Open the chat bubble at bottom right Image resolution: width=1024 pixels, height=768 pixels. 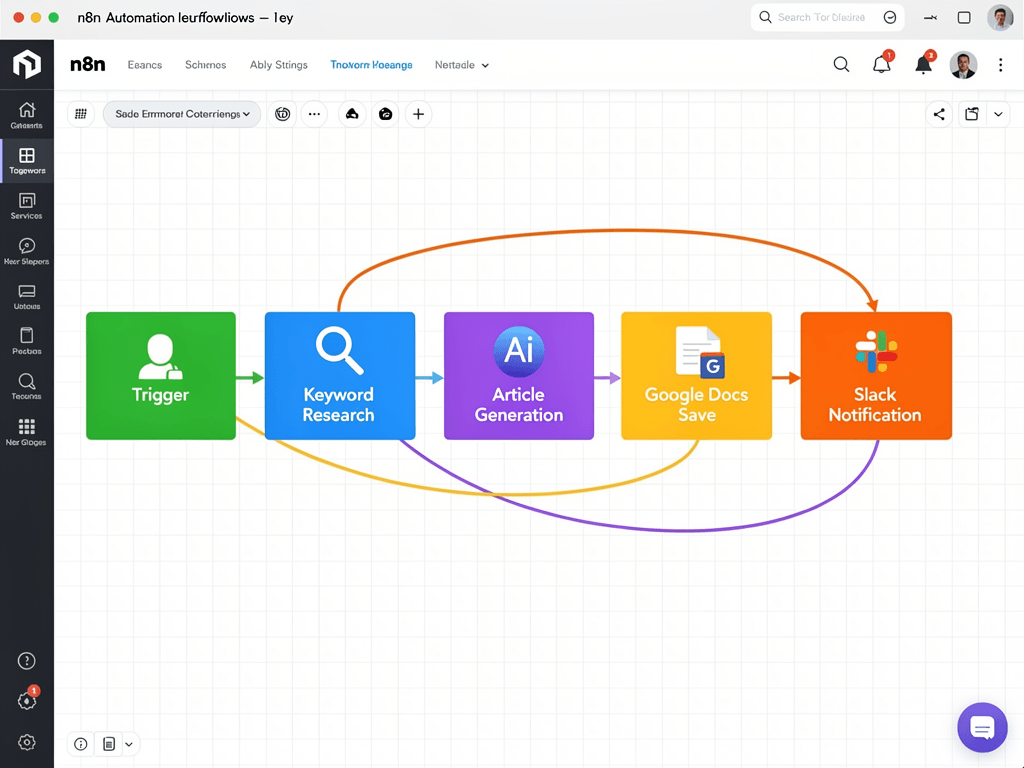pos(982,727)
